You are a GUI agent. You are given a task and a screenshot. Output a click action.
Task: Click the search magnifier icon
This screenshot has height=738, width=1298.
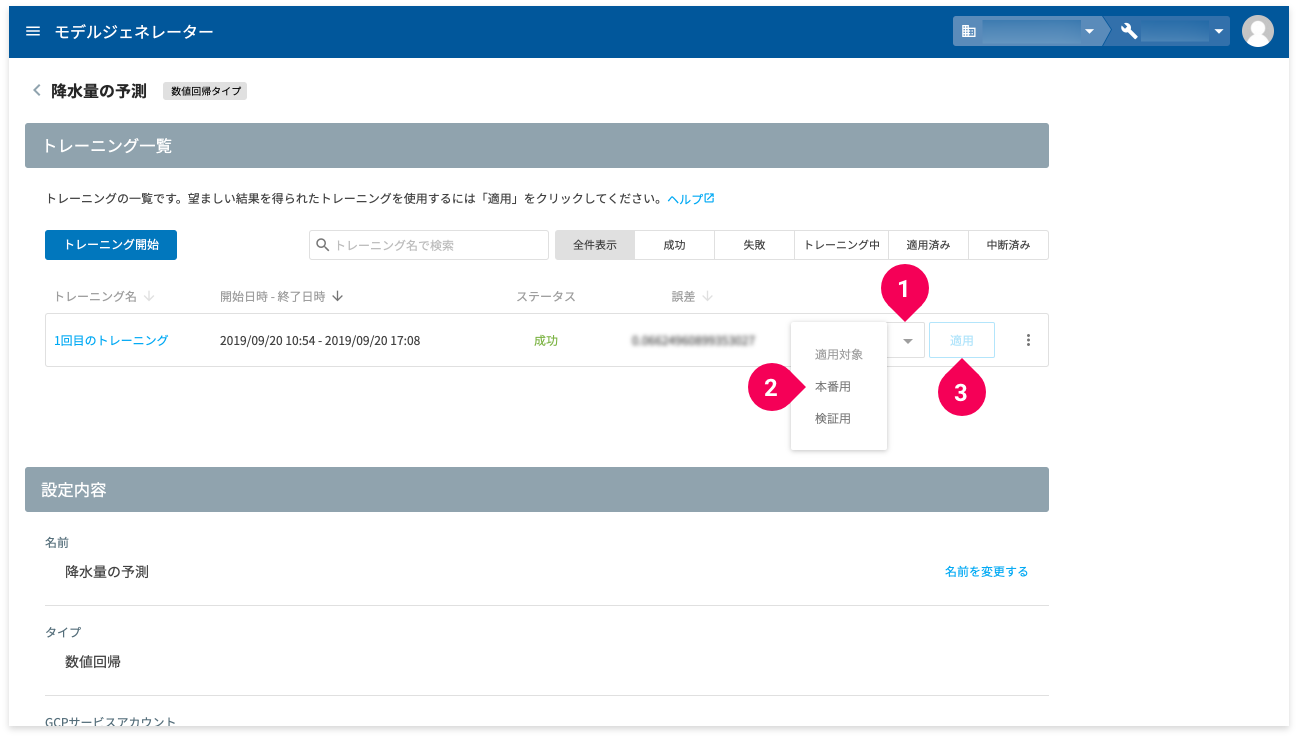(323, 245)
